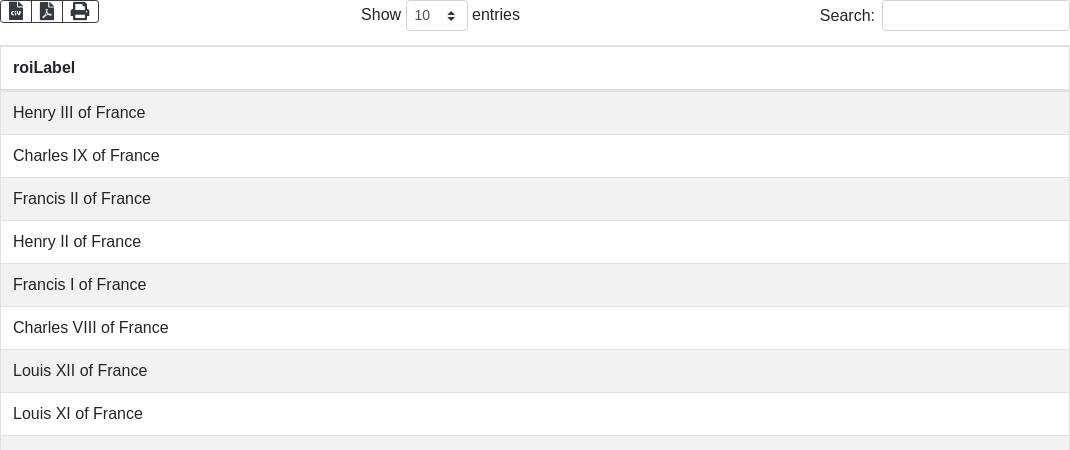
Task: Select the Henry III of France row
Action: tap(79, 113)
